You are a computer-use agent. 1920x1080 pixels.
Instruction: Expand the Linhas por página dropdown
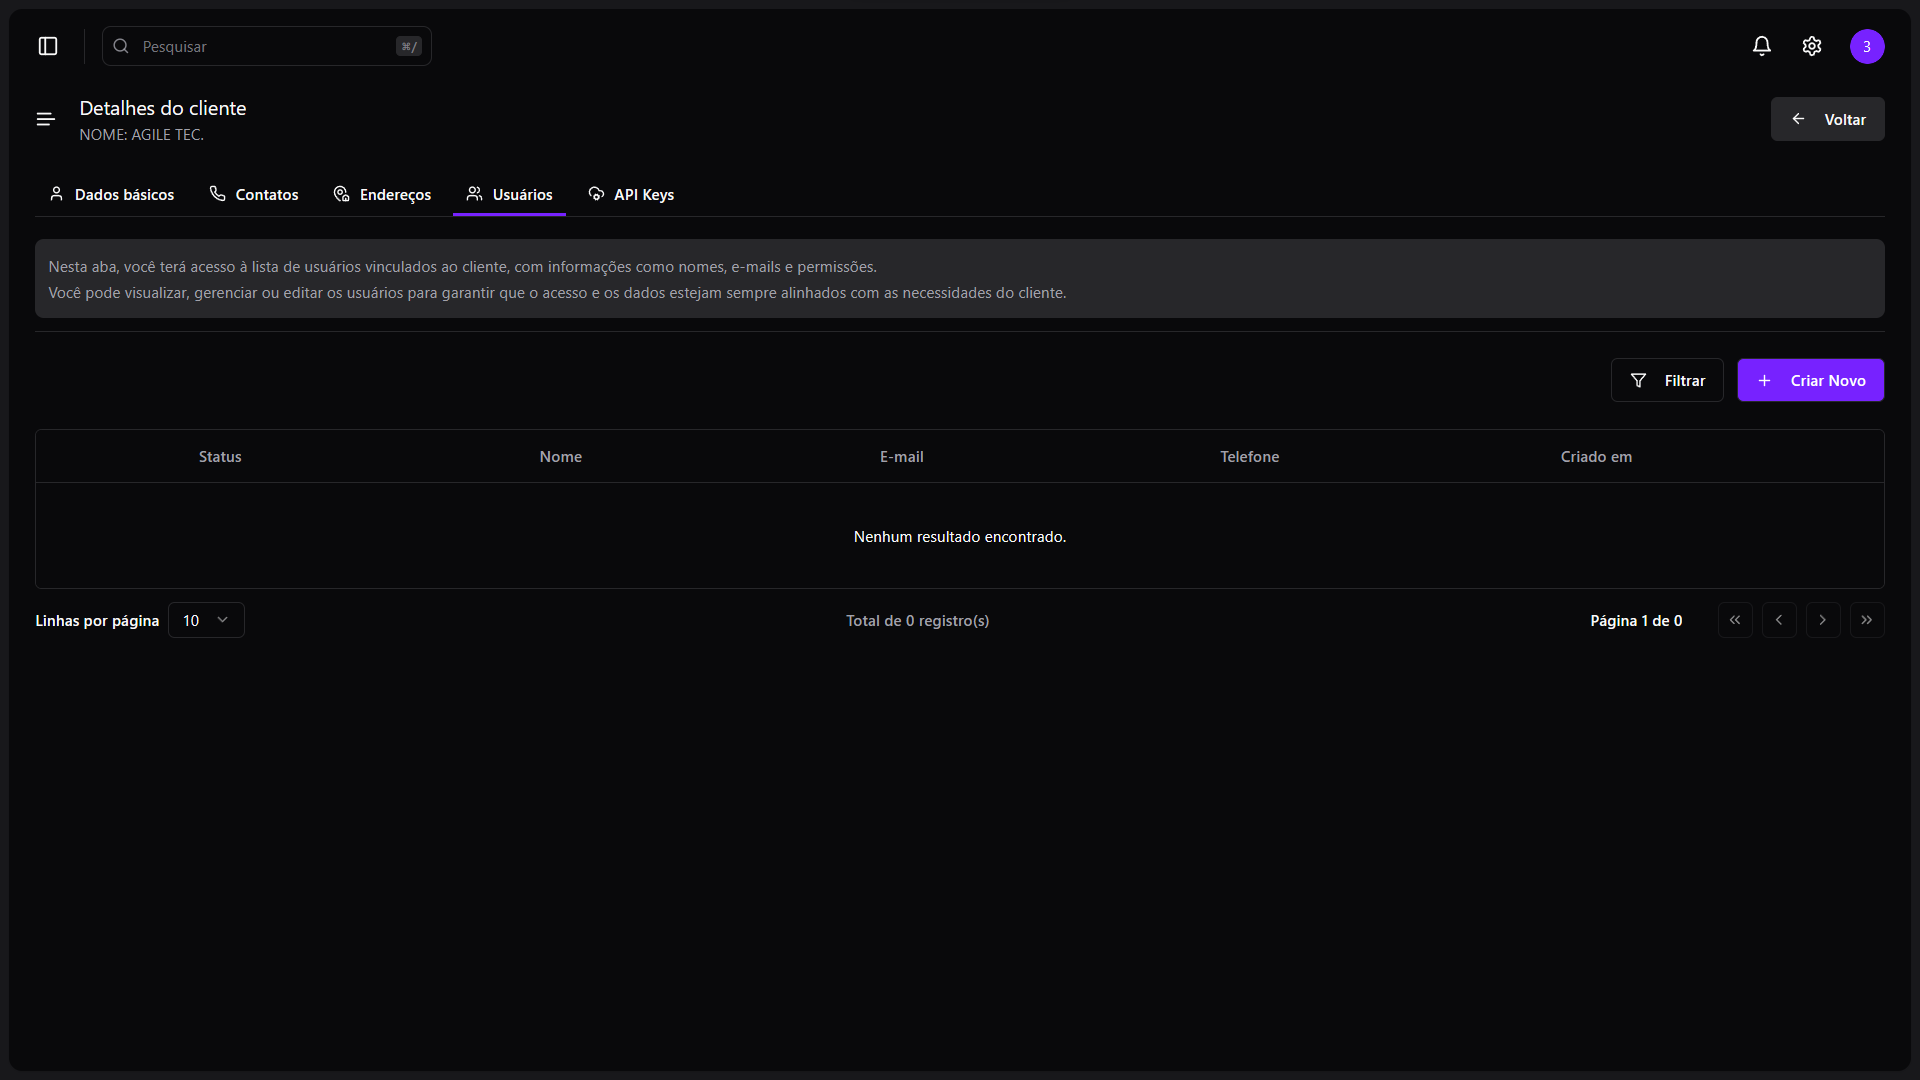point(206,620)
